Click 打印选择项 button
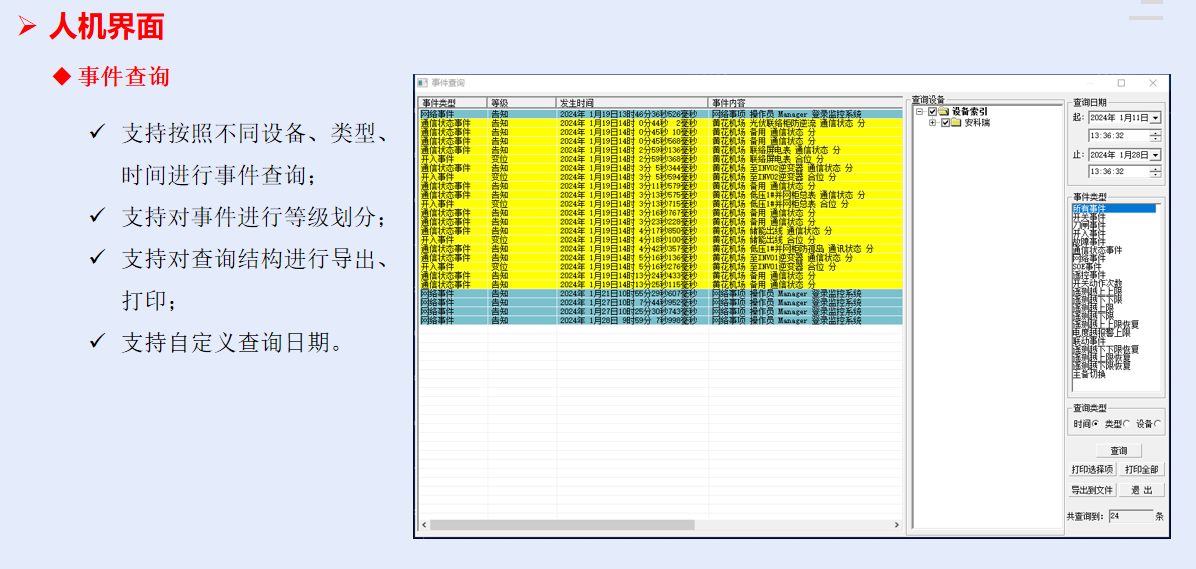This screenshot has height=569, width=1196. pyautogui.click(x=1093, y=469)
